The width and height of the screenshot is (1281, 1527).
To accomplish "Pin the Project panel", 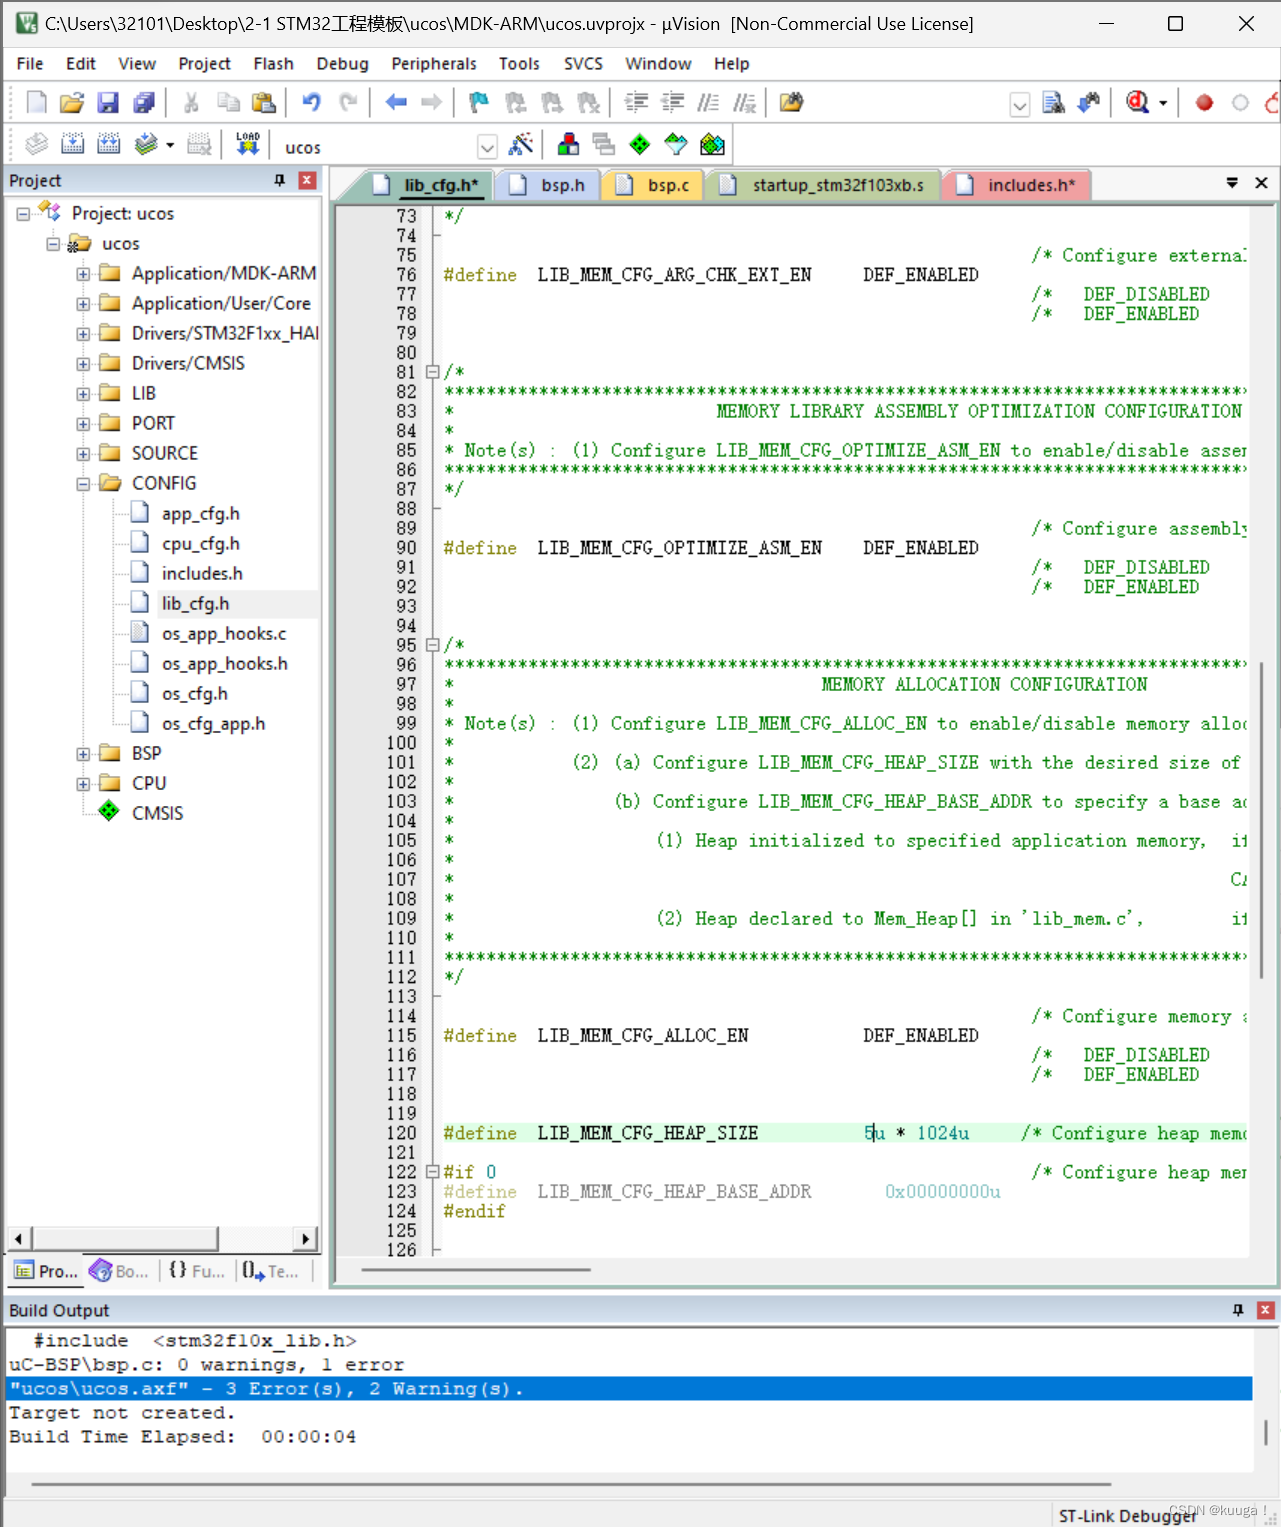I will pyautogui.click(x=280, y=180).
